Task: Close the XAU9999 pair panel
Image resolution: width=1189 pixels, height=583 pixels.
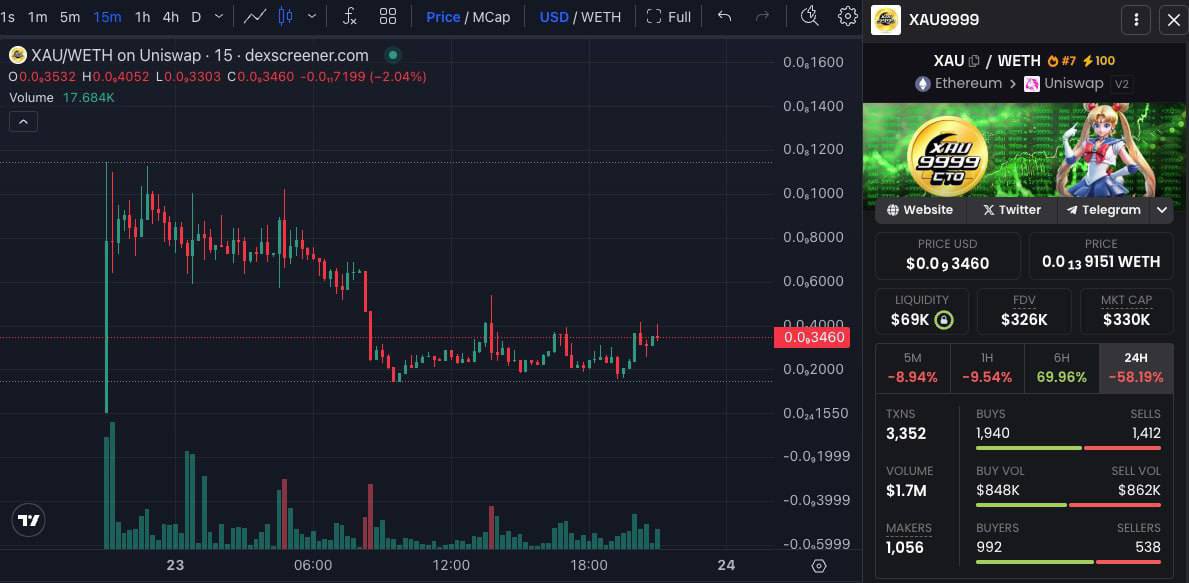Action: pyautogui.click(x=1173, y=20)
